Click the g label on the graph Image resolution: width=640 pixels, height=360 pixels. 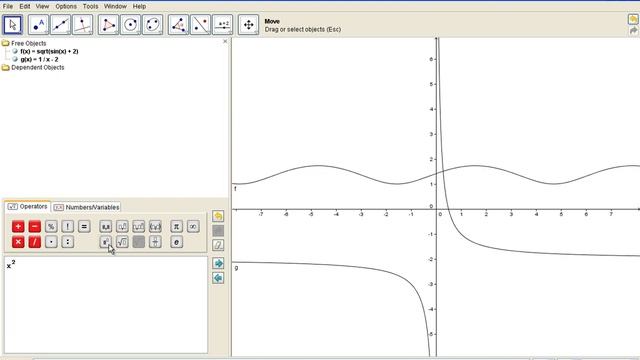[x=236, y=268]
